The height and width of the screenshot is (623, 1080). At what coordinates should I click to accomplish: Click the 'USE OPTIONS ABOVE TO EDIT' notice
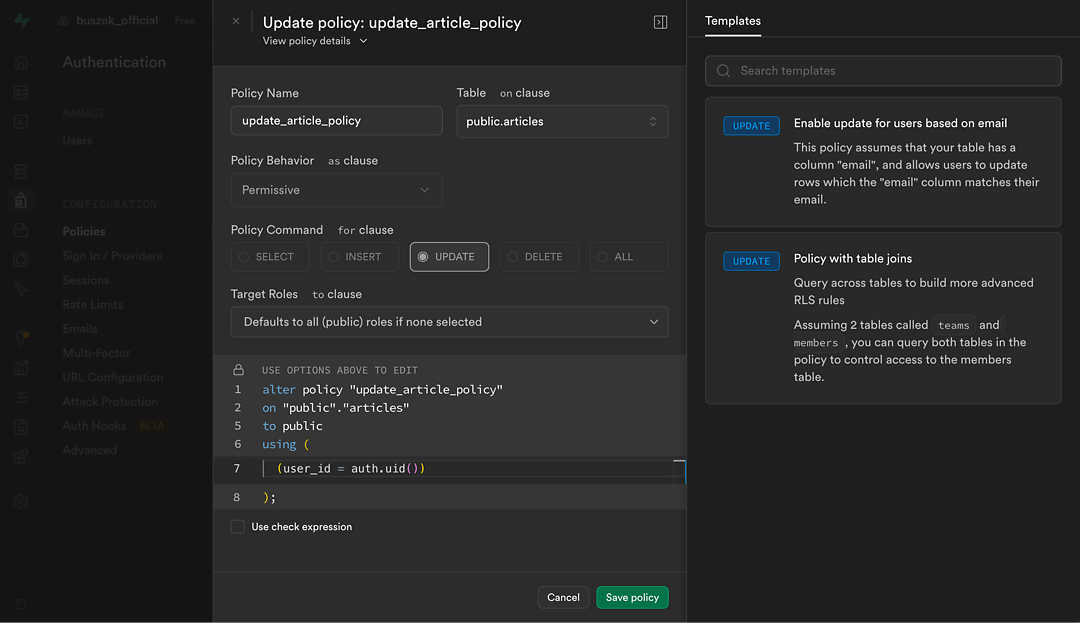coord(340,370)
